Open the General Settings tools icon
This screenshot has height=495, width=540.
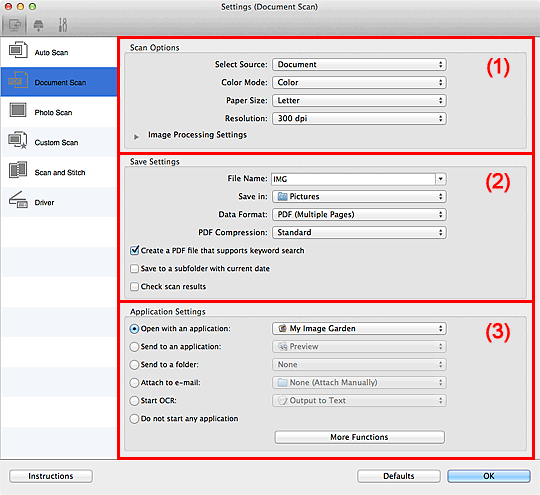63,25
